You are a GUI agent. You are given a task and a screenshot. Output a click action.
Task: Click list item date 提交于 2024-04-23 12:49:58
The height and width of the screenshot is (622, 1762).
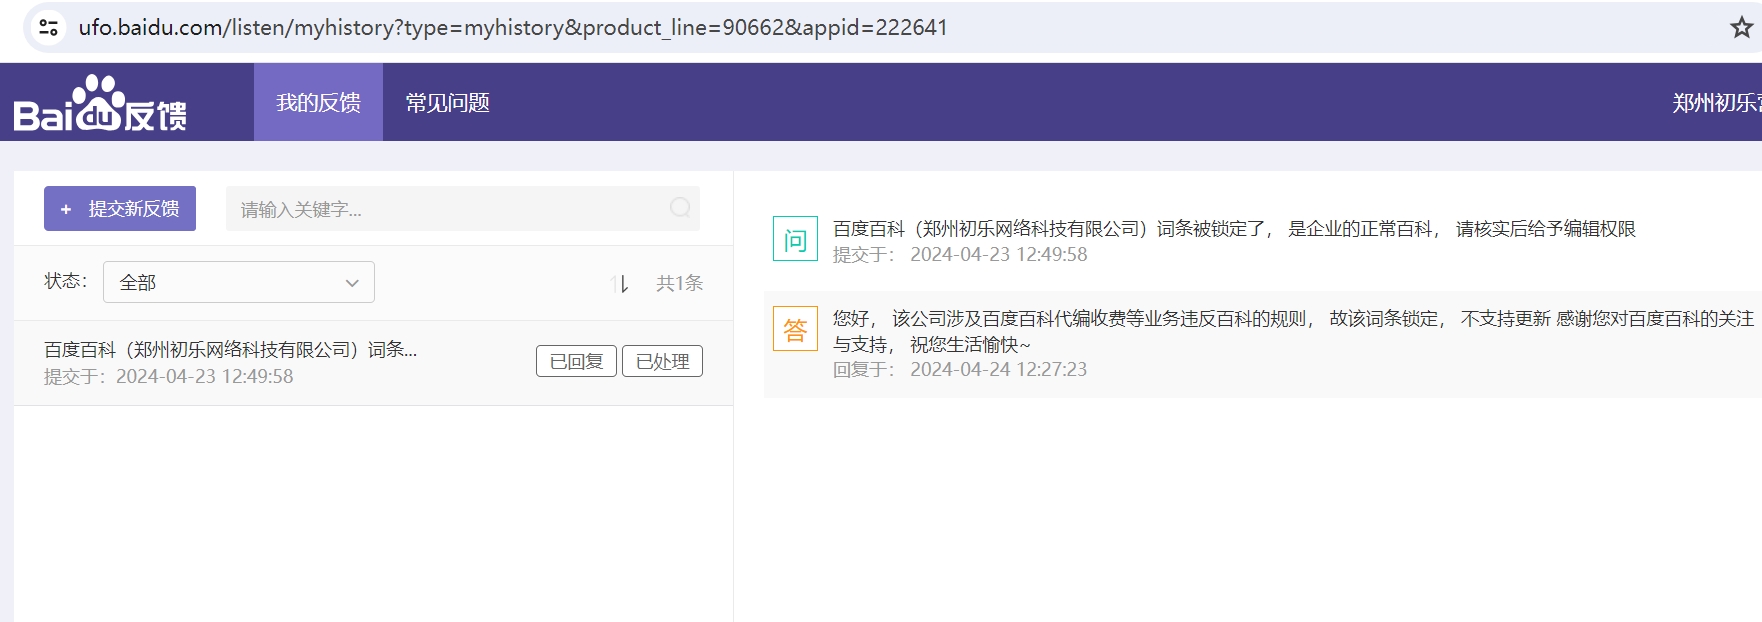point(169,376)
